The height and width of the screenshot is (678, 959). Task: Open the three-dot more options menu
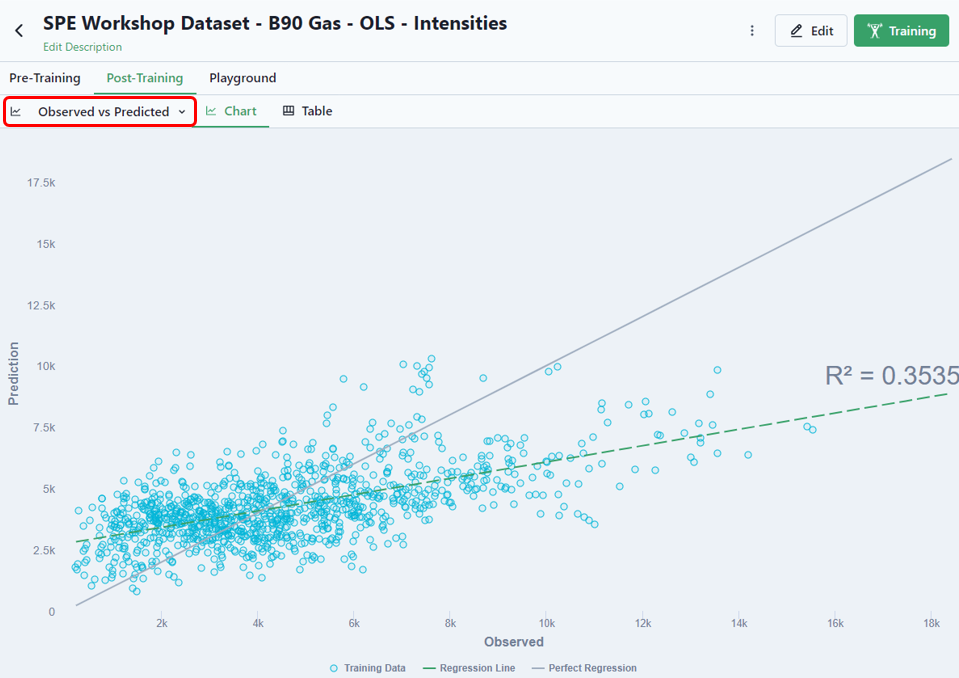[752, 31]
